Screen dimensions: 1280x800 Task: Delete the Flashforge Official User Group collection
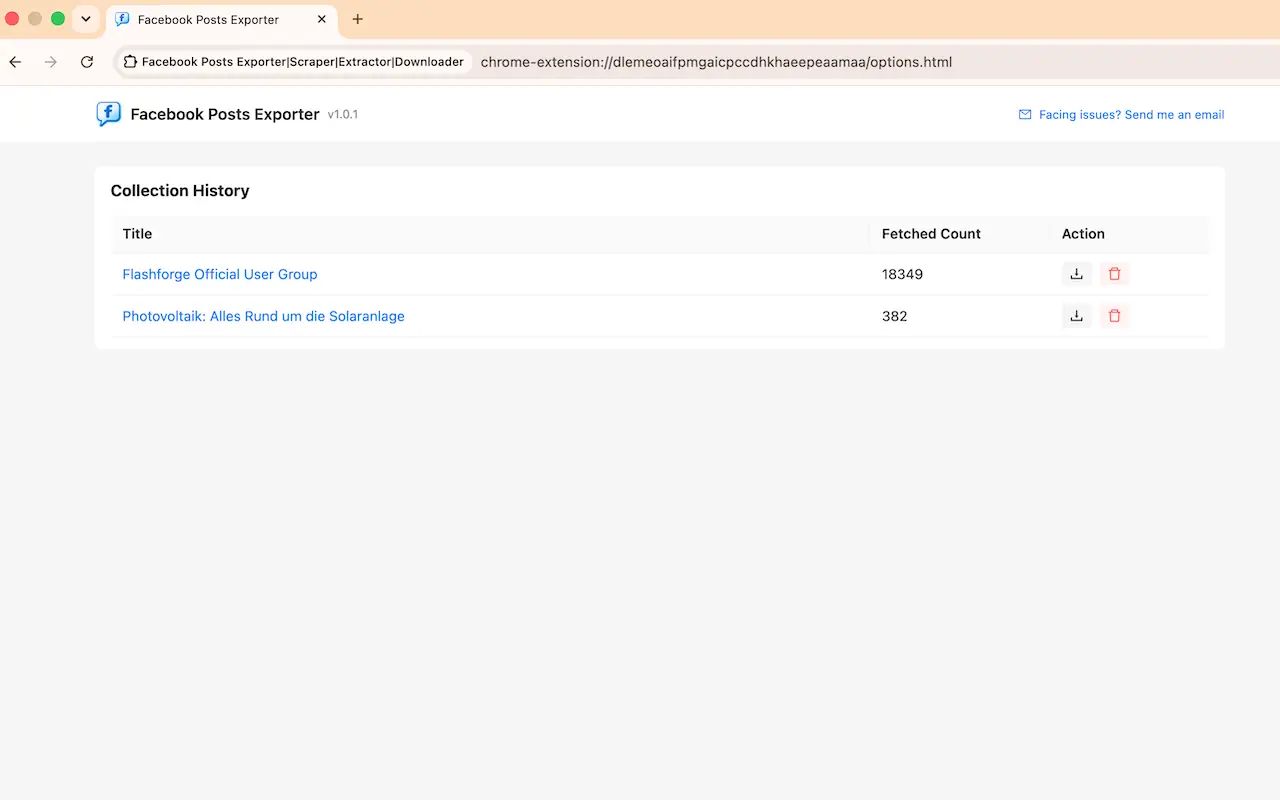pyautogui.click(x=1114, y=274)
